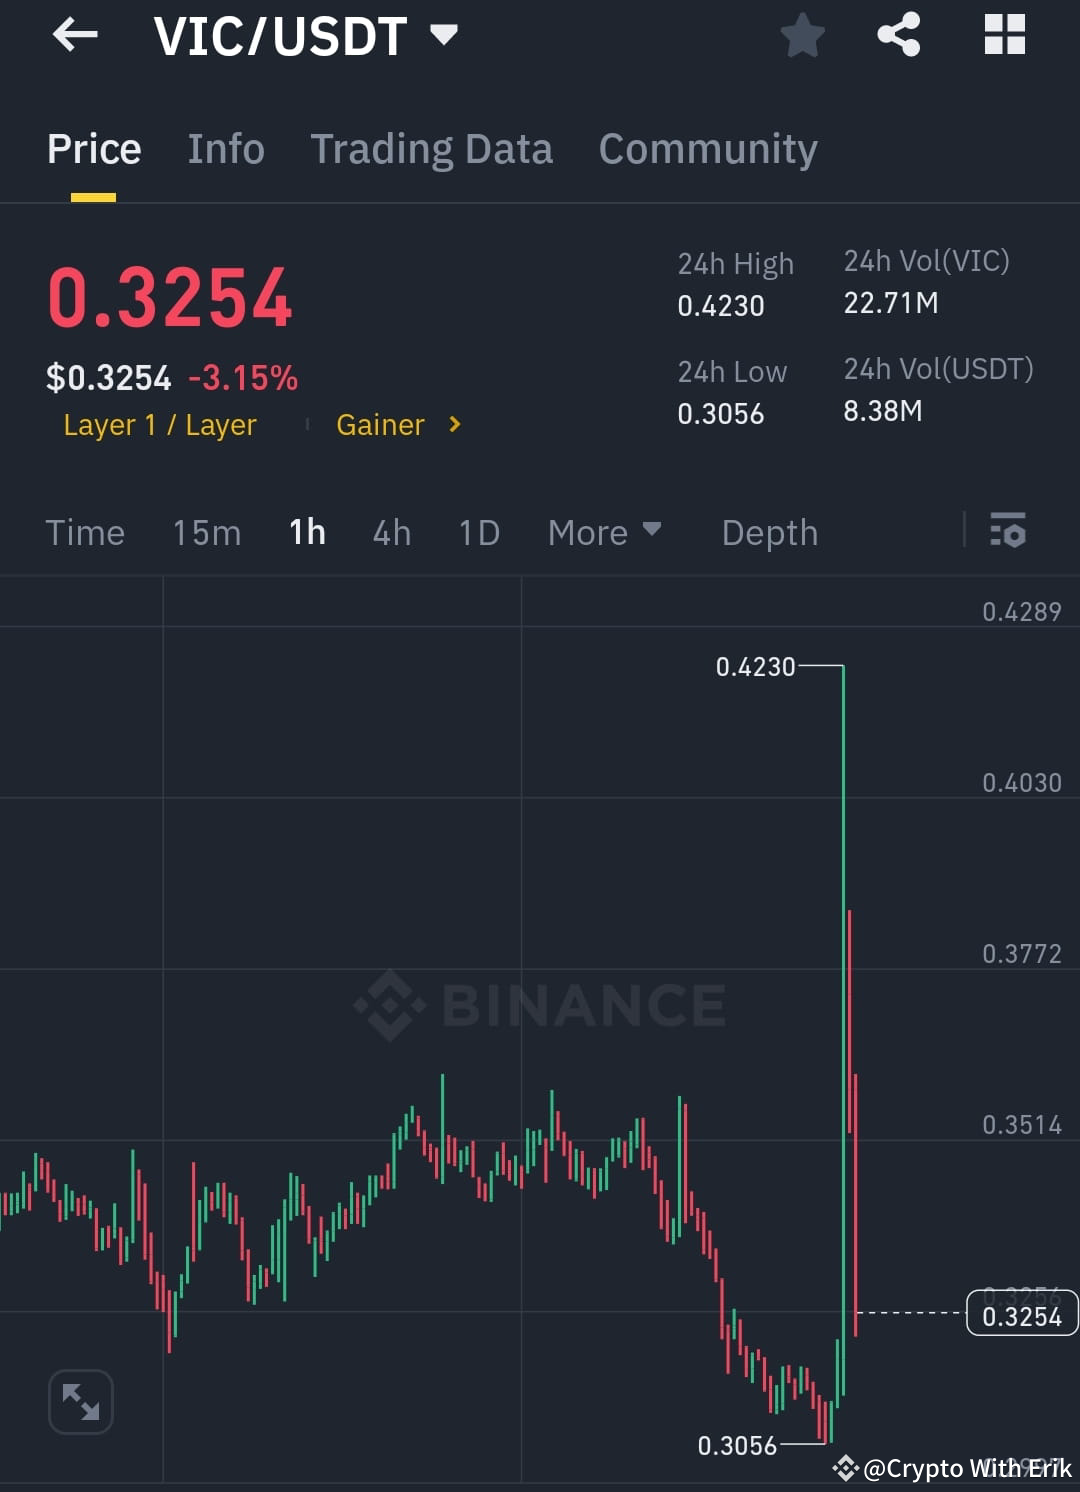This screenshot has width=1080, height=1492.
Task: Open the Community tab
Action: tap(707, 148)
